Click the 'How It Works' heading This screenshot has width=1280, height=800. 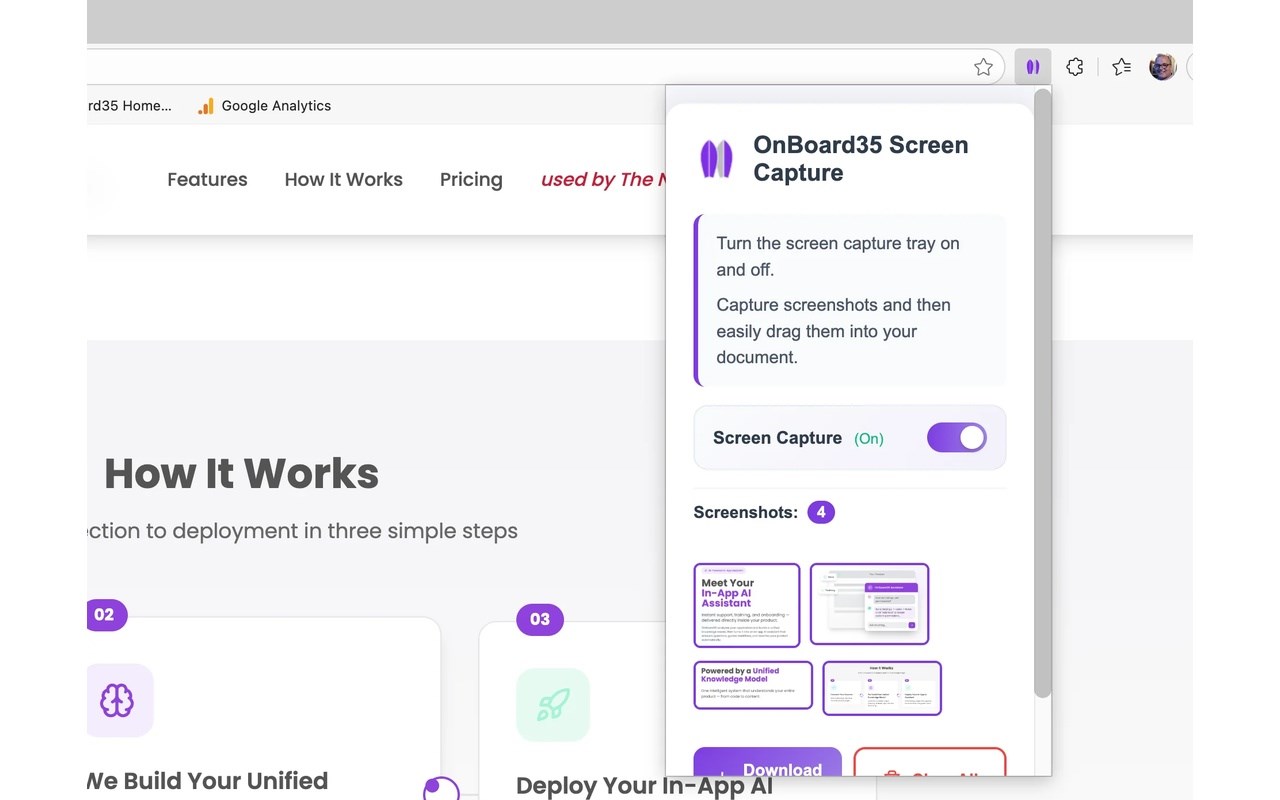coord(241,473)
